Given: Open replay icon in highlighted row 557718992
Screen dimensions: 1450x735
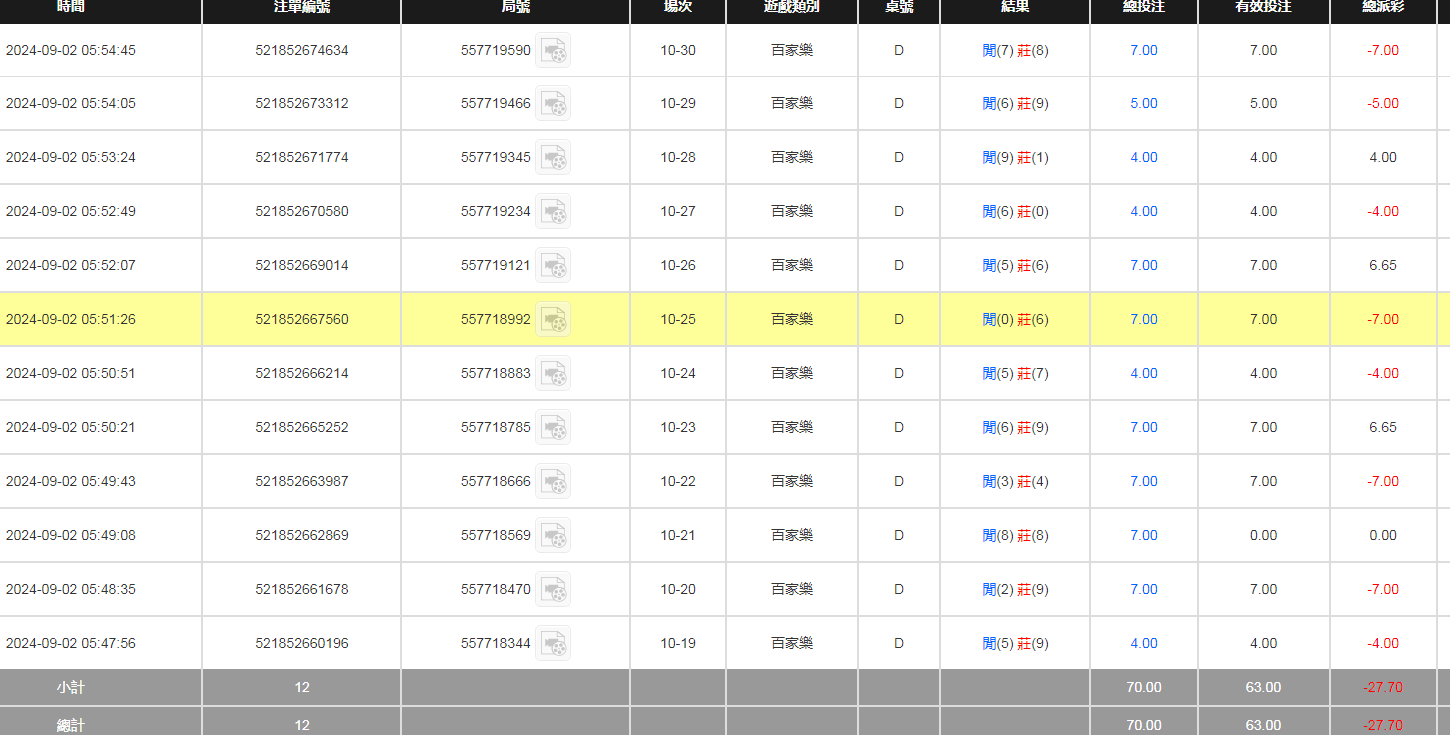Looking at the screenshot, I should tap(553, 320).
